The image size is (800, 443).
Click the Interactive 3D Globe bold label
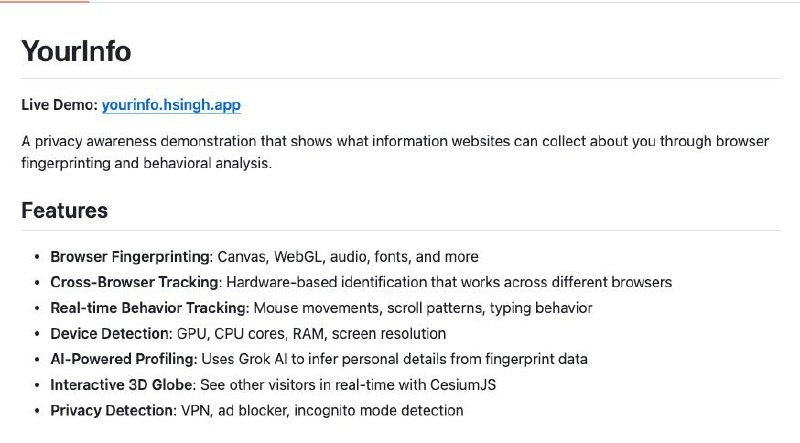point(123,384)
